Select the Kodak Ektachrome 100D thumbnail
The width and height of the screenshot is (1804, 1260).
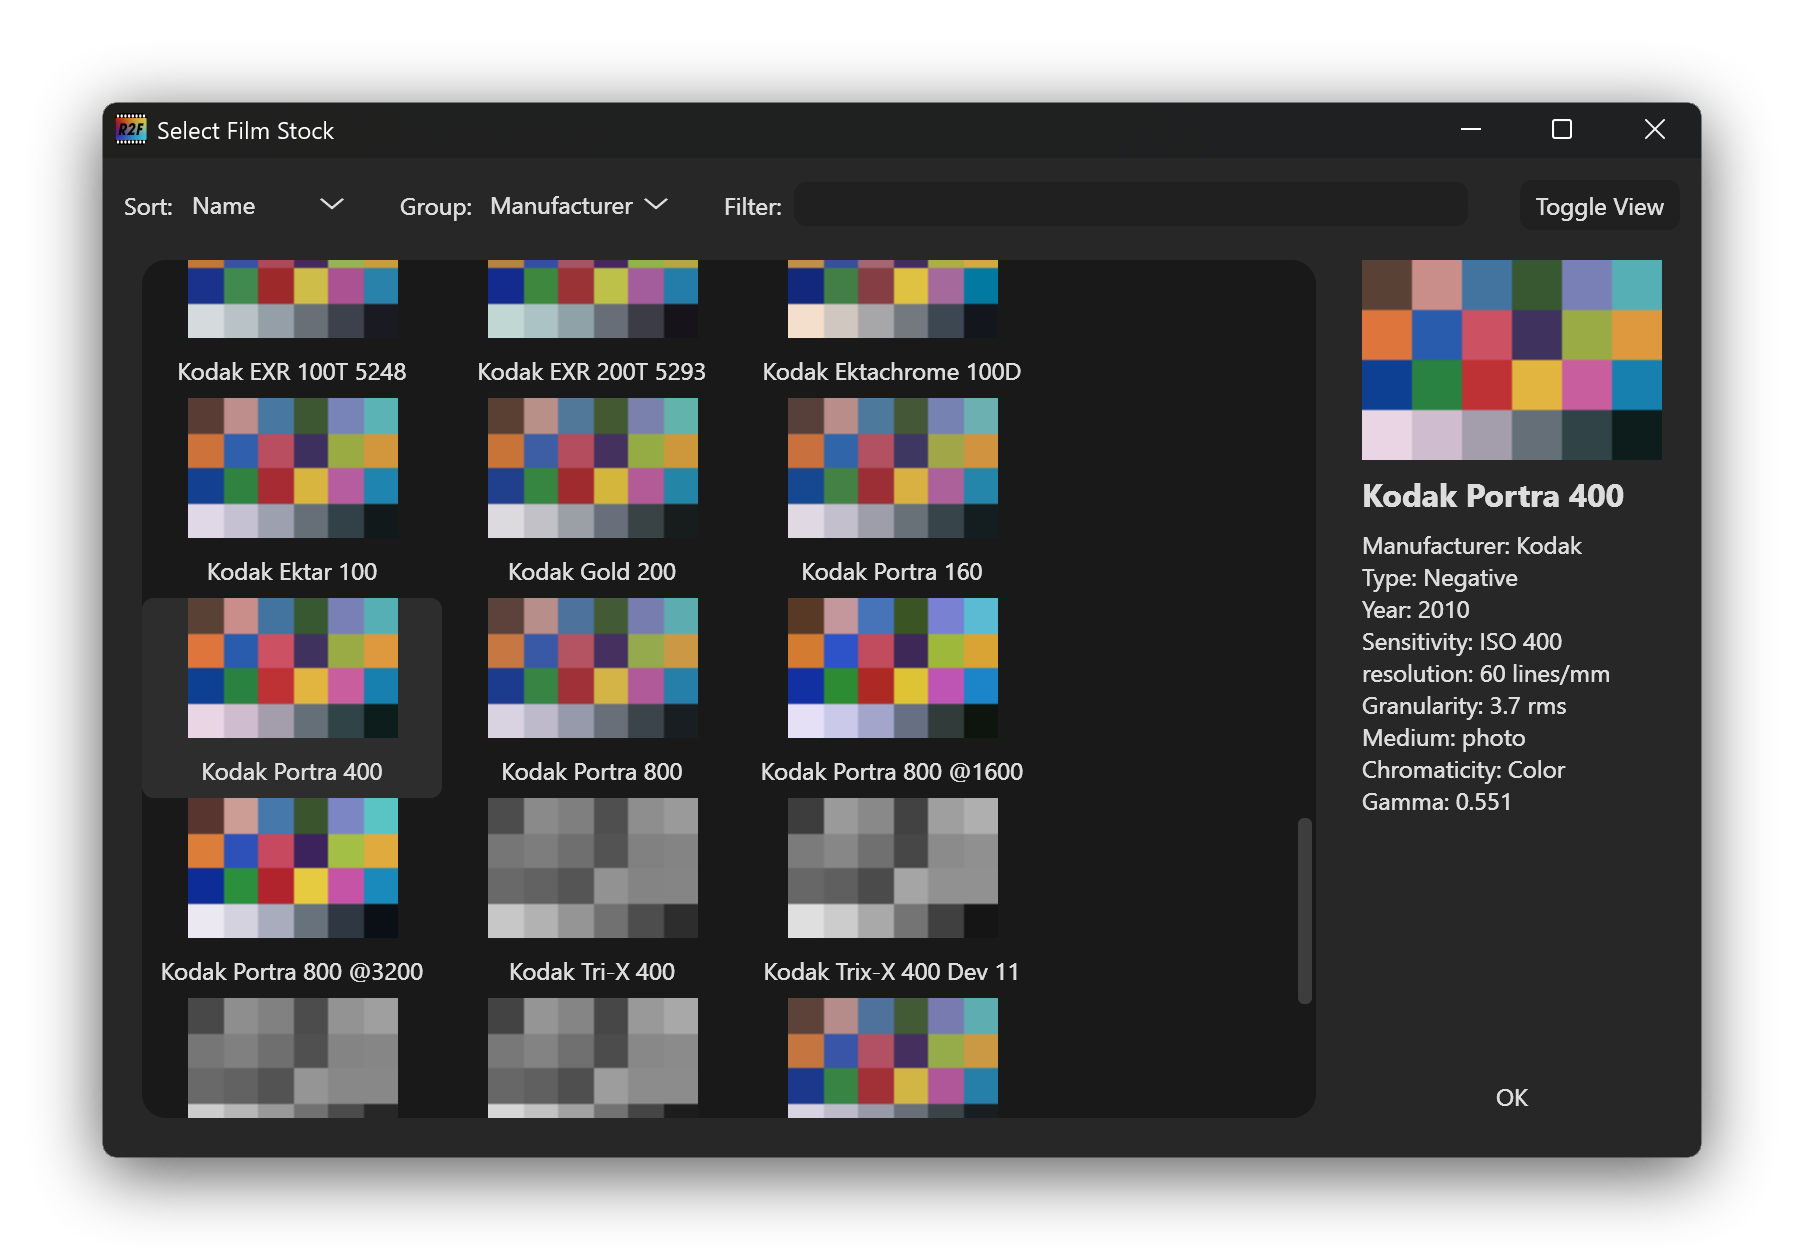[x=893, y=299]
